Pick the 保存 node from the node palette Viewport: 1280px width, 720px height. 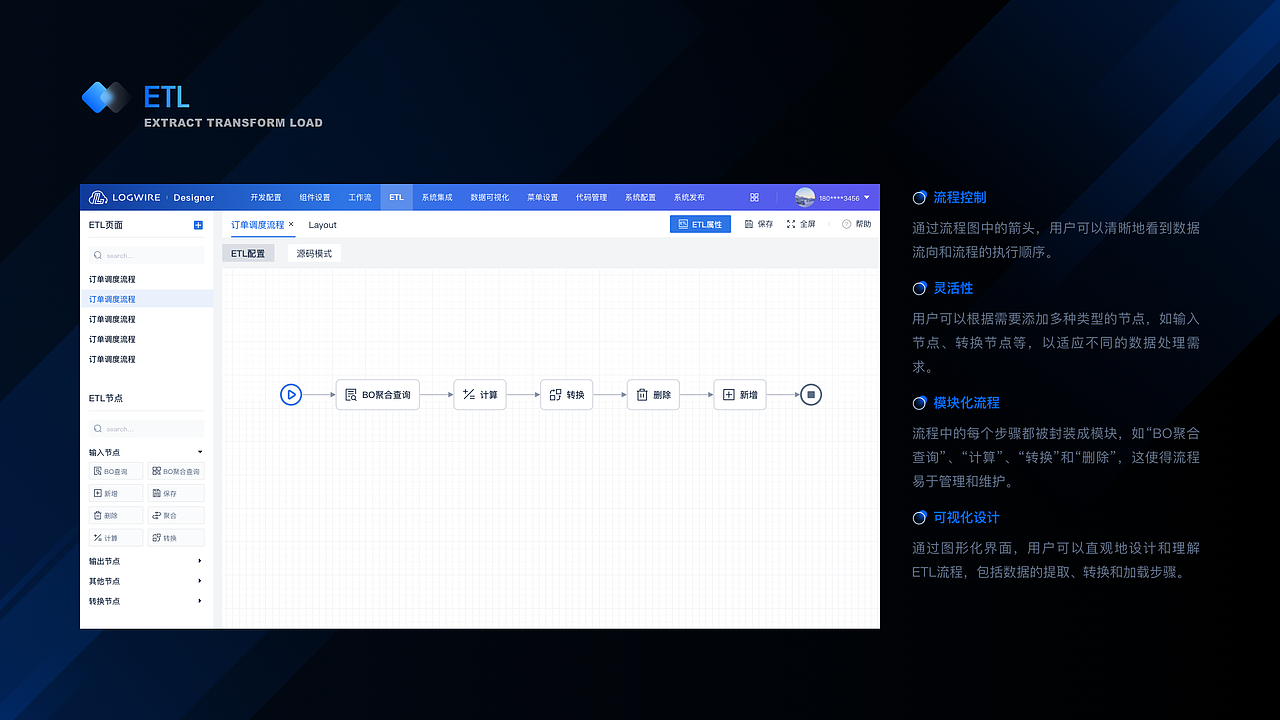coord(176,493)
